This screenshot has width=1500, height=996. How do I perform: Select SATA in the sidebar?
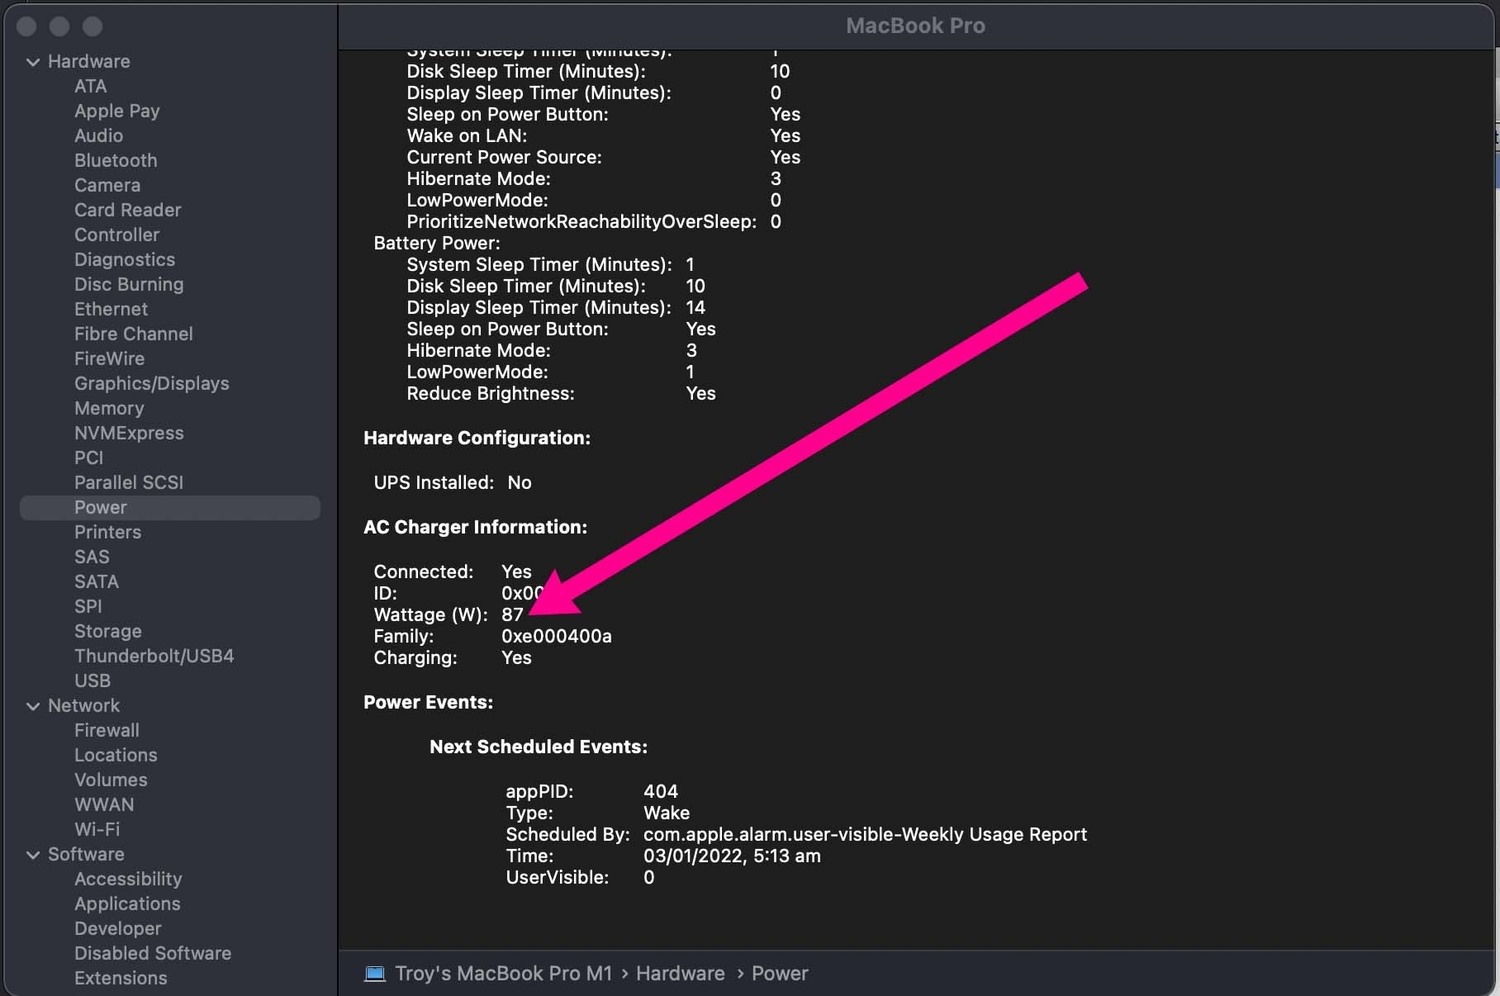pos(96,582)
